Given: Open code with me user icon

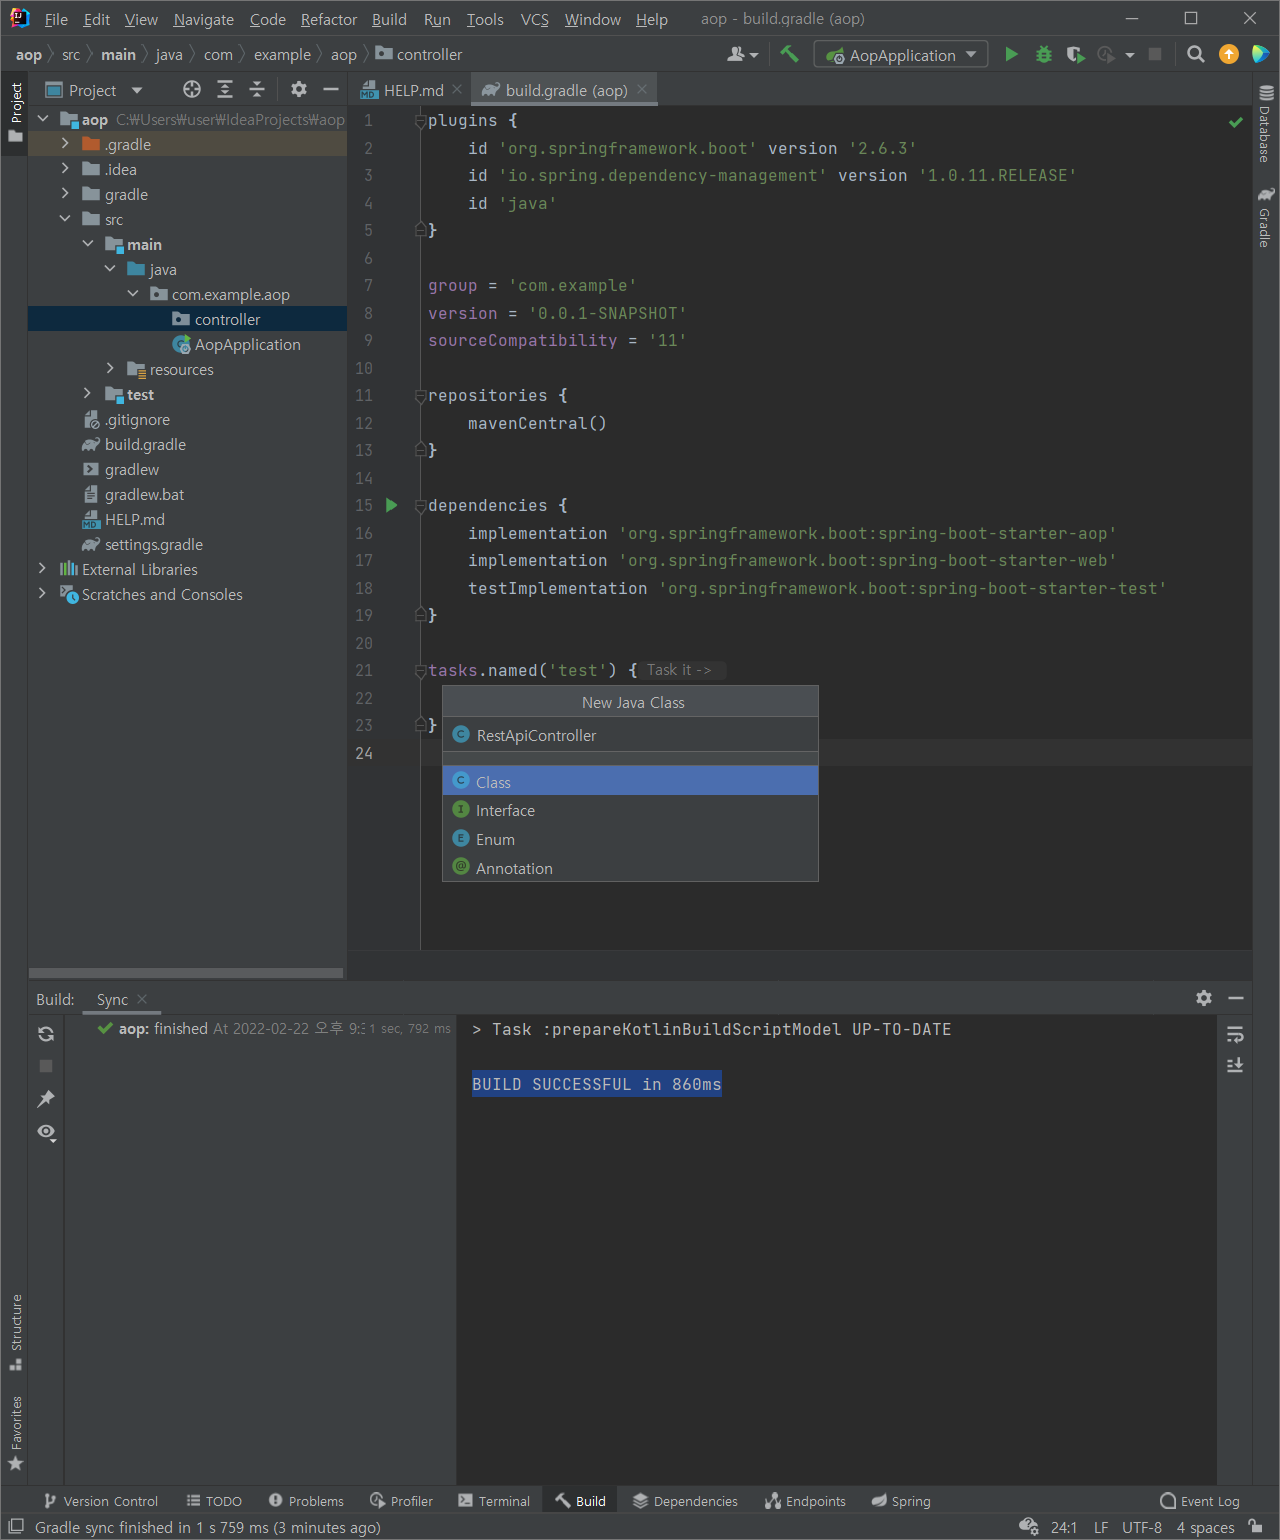Looking at the screenshot, I should [x=742, y=54].
